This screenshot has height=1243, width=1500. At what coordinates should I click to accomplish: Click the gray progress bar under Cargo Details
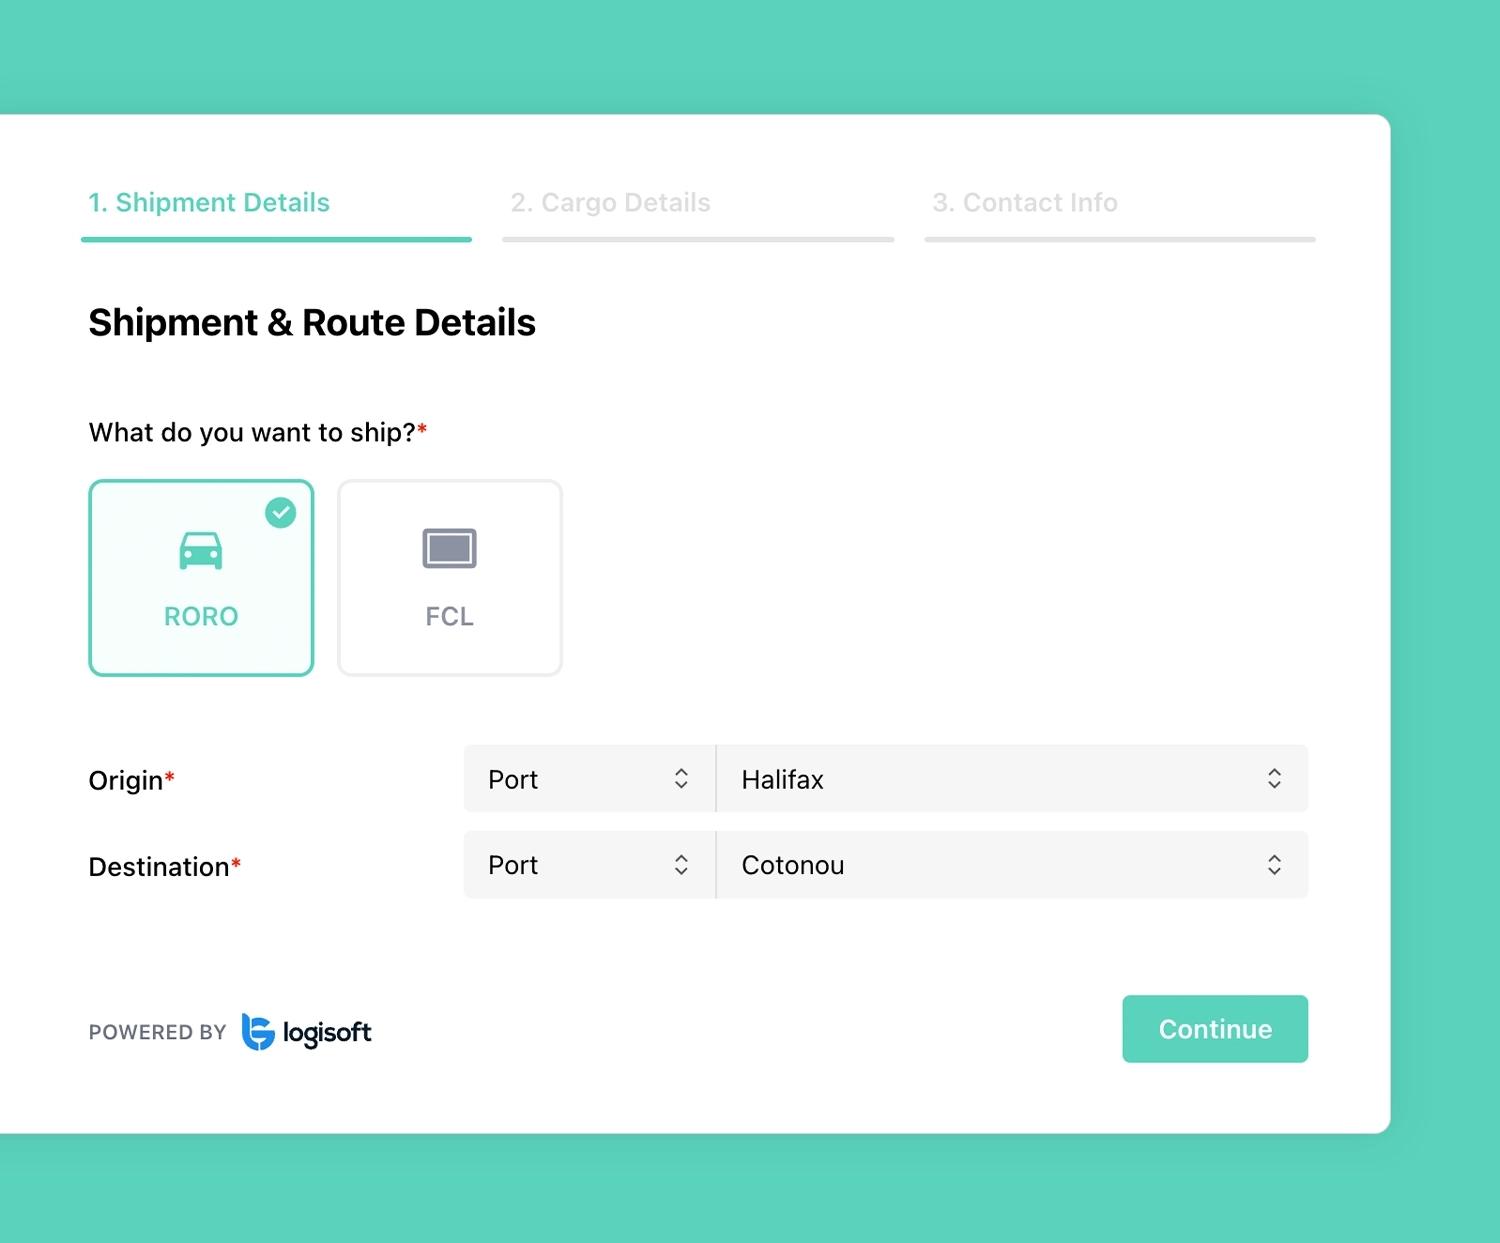tap(698, 240)
